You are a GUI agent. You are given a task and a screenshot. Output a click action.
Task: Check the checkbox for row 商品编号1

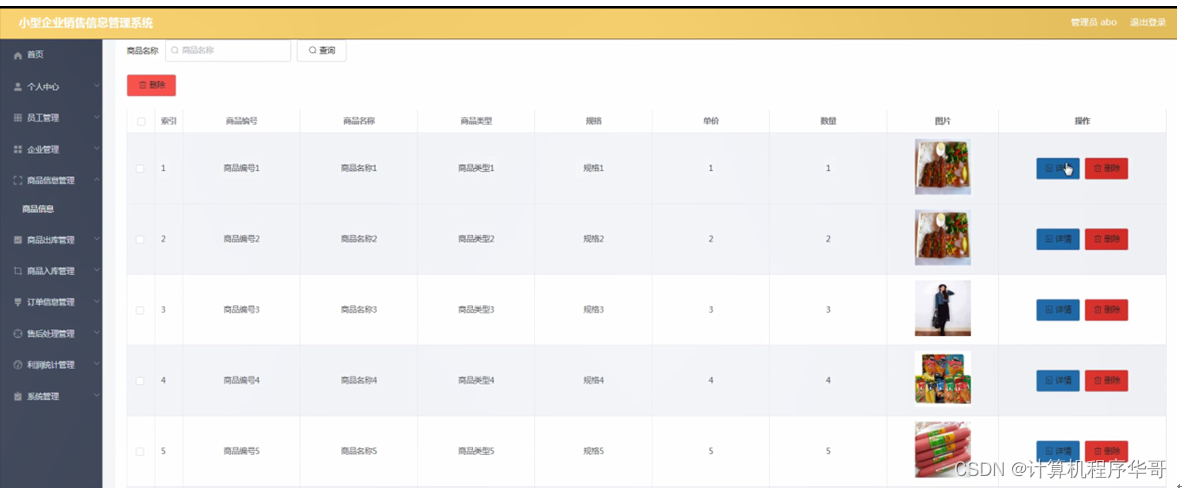tap(140, 168)
